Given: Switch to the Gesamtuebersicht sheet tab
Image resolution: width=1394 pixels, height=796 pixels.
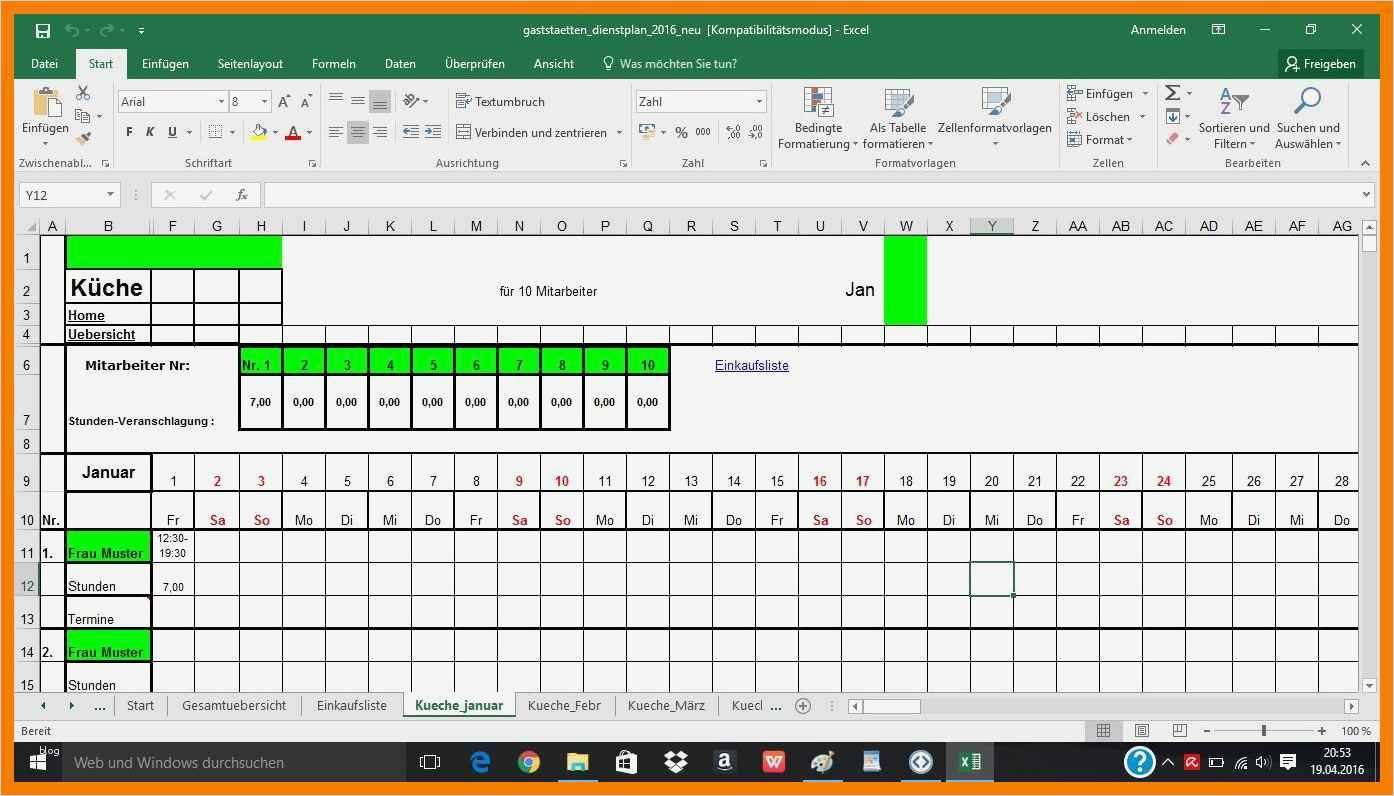Looking at the screenshot, I should tap(234, 705).
